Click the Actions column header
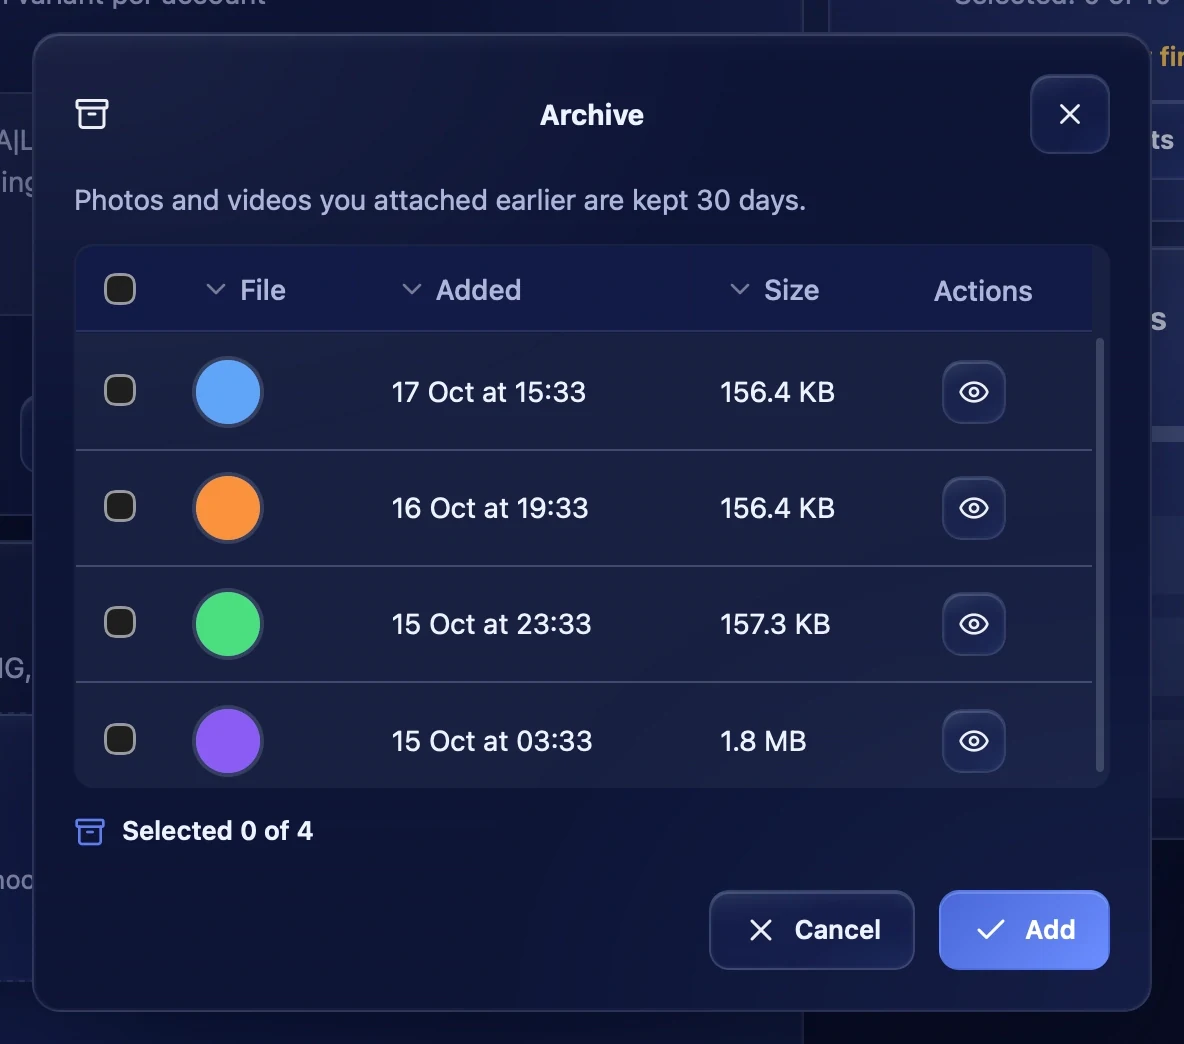Viewport: 1184px width, 1044px height. point(982,291)
